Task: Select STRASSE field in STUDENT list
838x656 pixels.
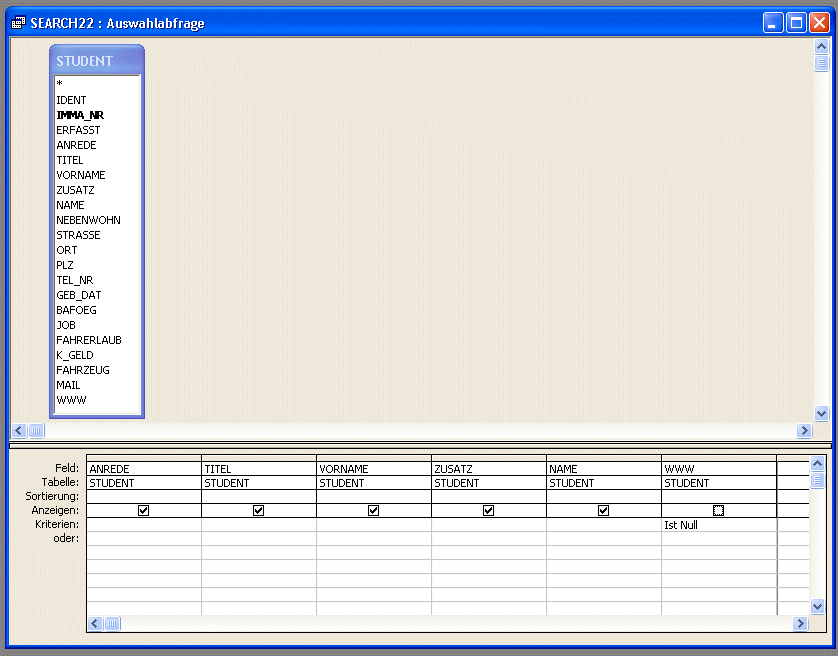Action: click(97, 235)
